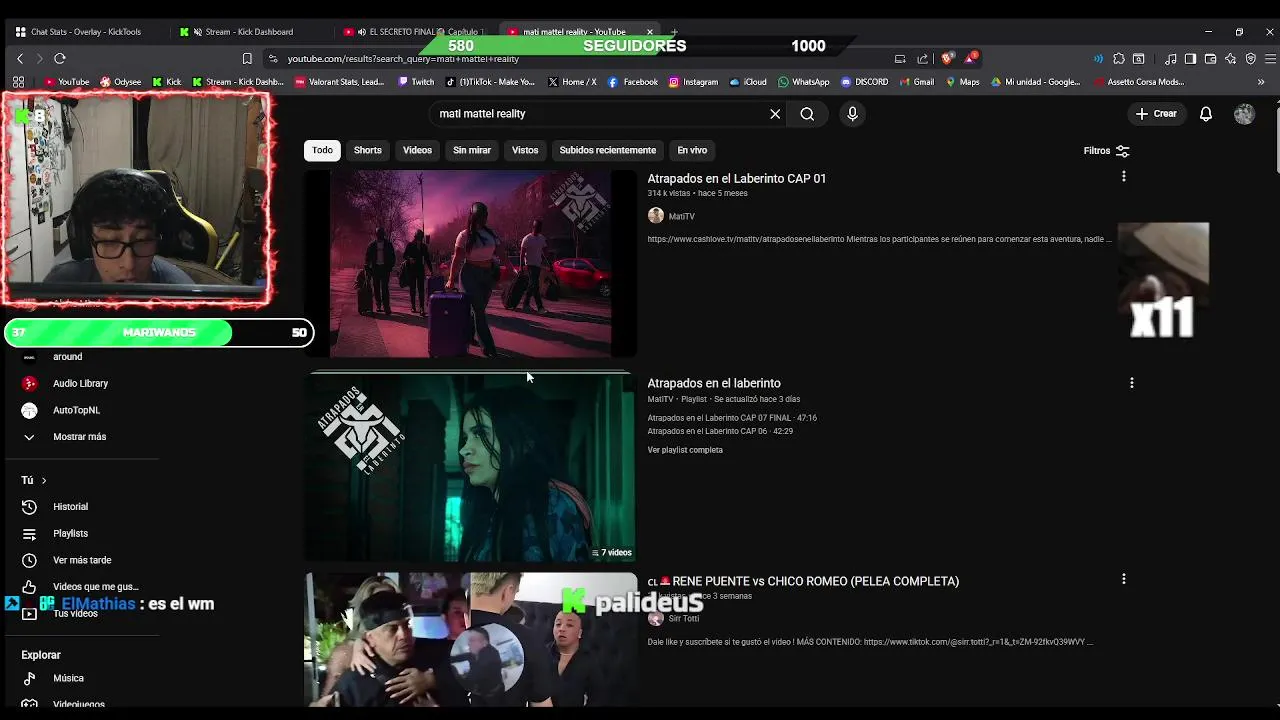This screenshot has height=720, width=1280.
Task: Click the YouTube search magnifier button
Action: coord(807,114)
